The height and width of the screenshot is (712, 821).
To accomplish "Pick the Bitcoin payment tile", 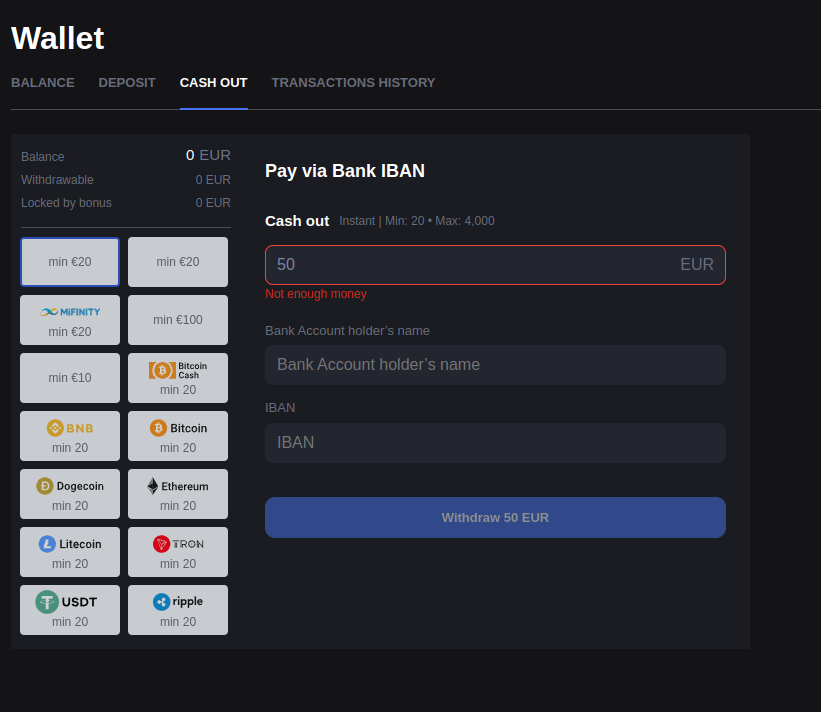I will pyautogui.click(x=178, y=436).
